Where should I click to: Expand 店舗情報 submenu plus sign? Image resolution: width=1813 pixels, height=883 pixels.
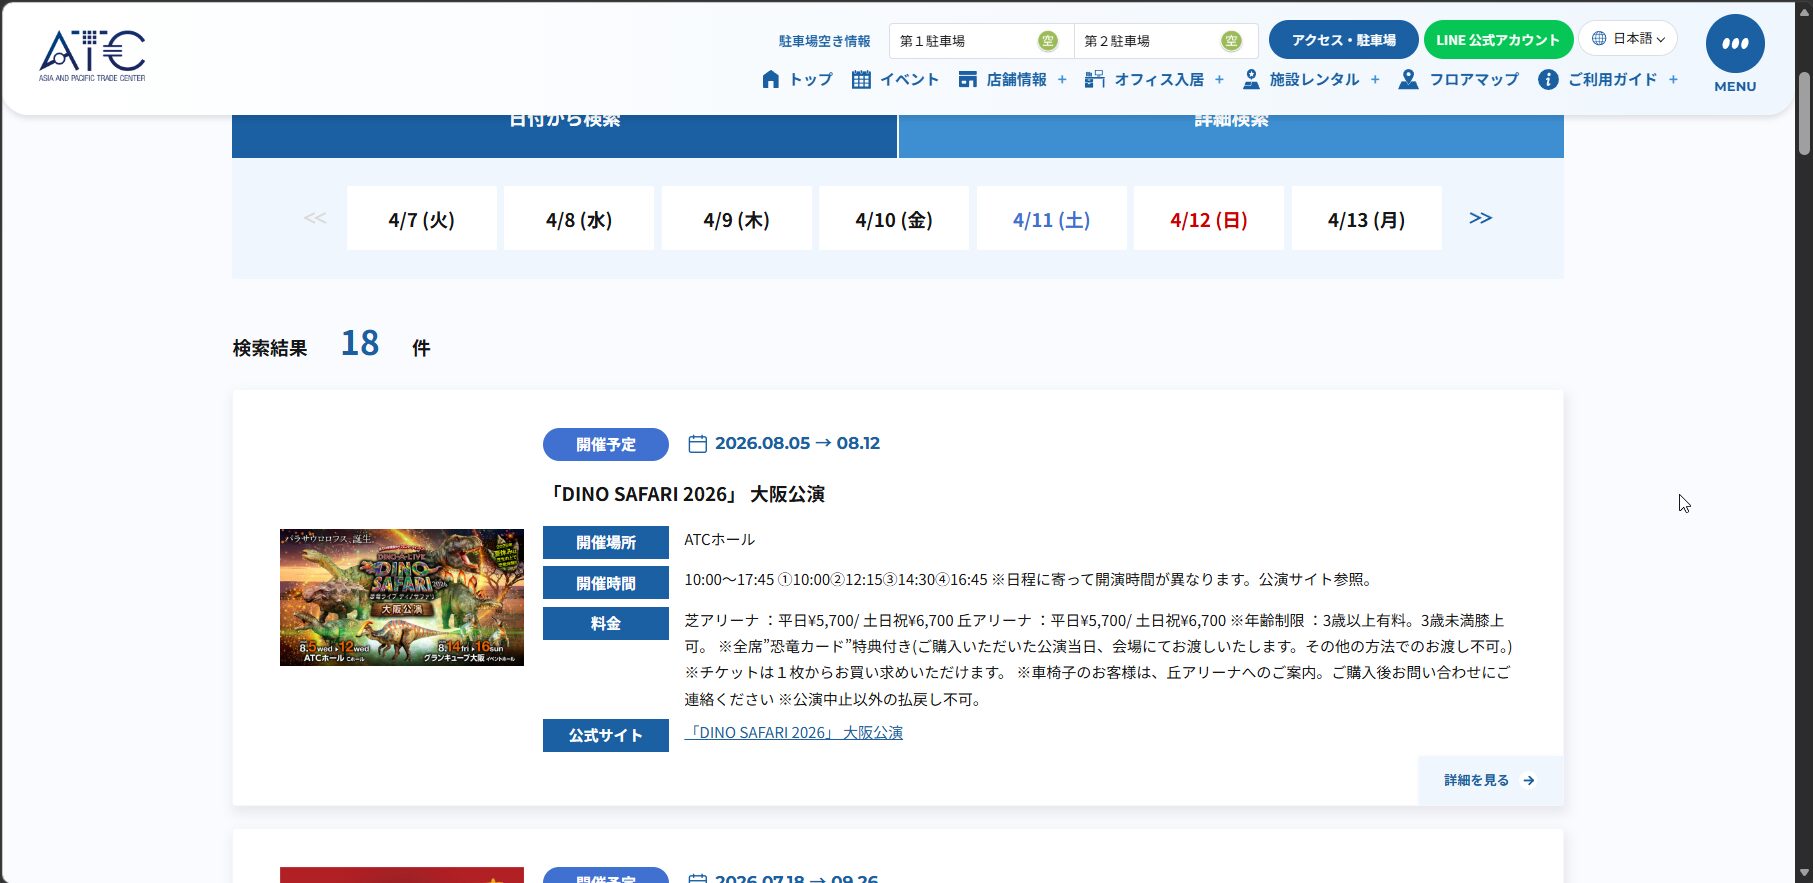point(1062,79)
